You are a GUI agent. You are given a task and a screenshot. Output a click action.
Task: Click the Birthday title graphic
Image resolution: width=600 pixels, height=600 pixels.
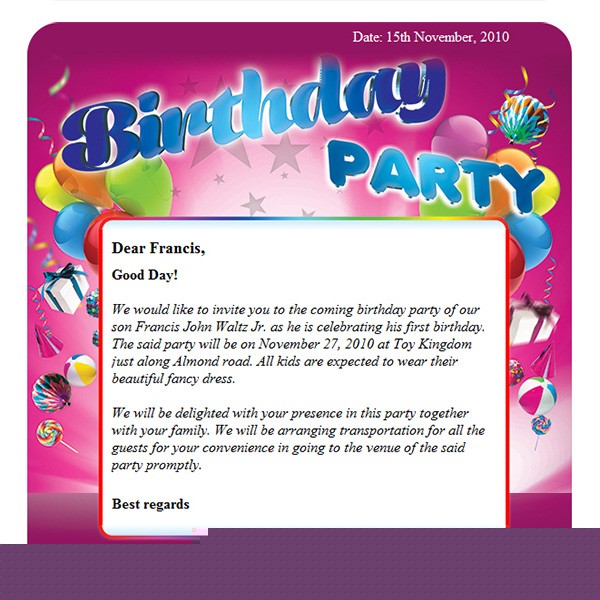[253, 113]
